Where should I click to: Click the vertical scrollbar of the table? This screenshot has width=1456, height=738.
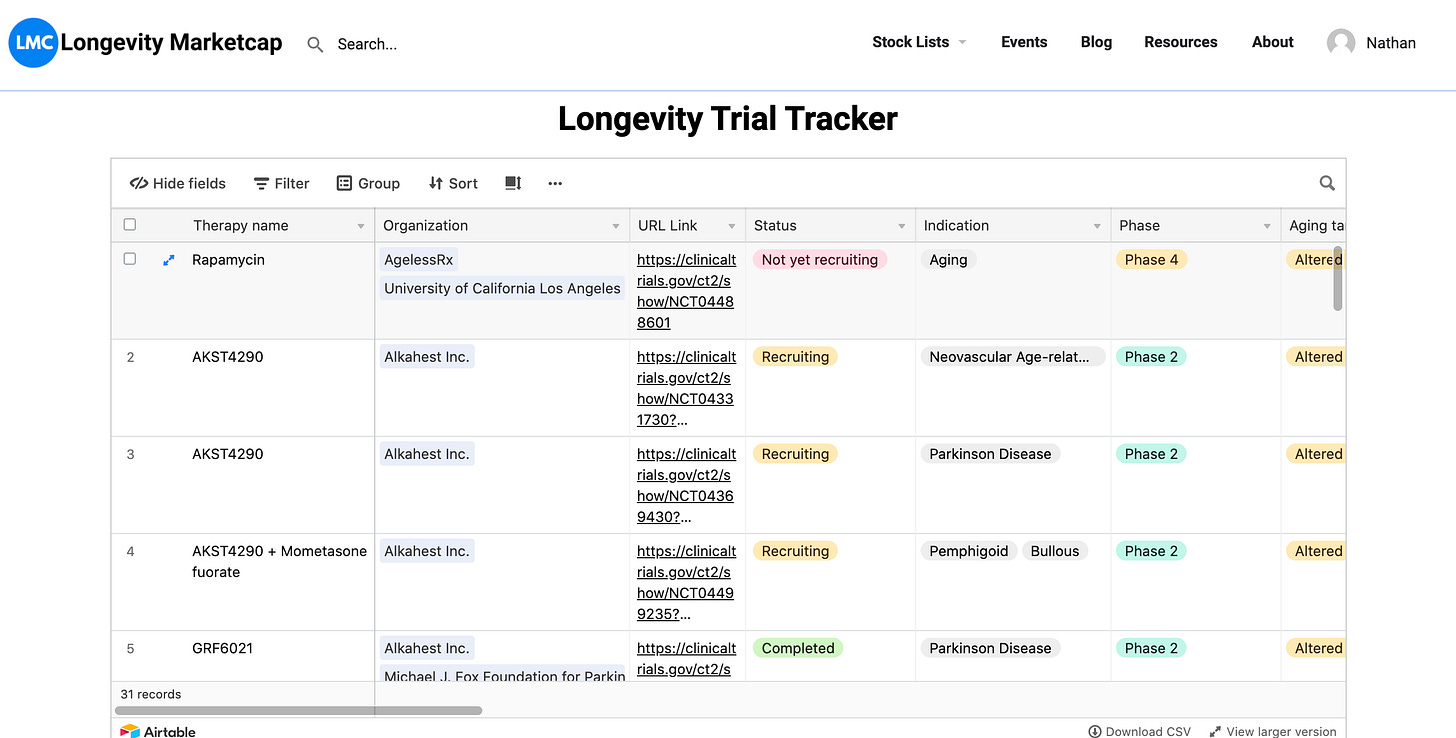pyautogui.click(x=1338, y=277)
